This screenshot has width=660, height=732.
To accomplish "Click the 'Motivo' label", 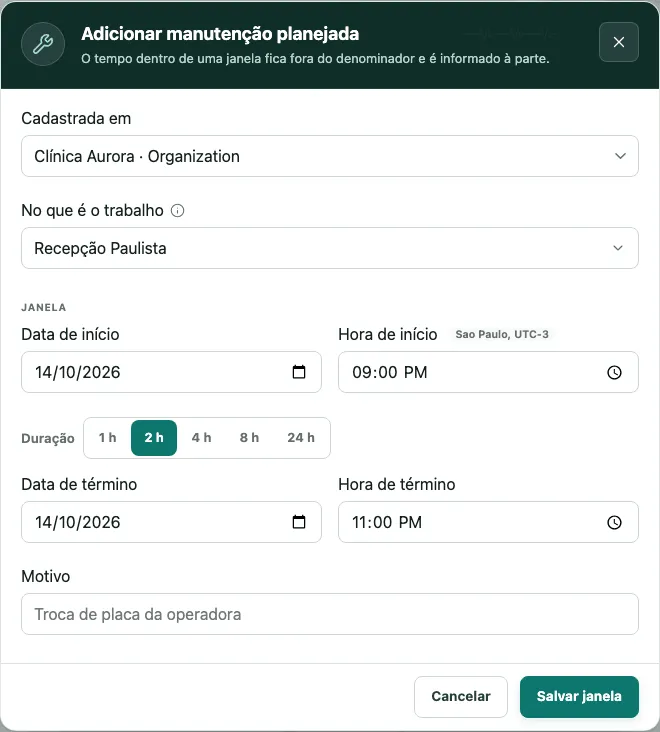I will [46, 576].
